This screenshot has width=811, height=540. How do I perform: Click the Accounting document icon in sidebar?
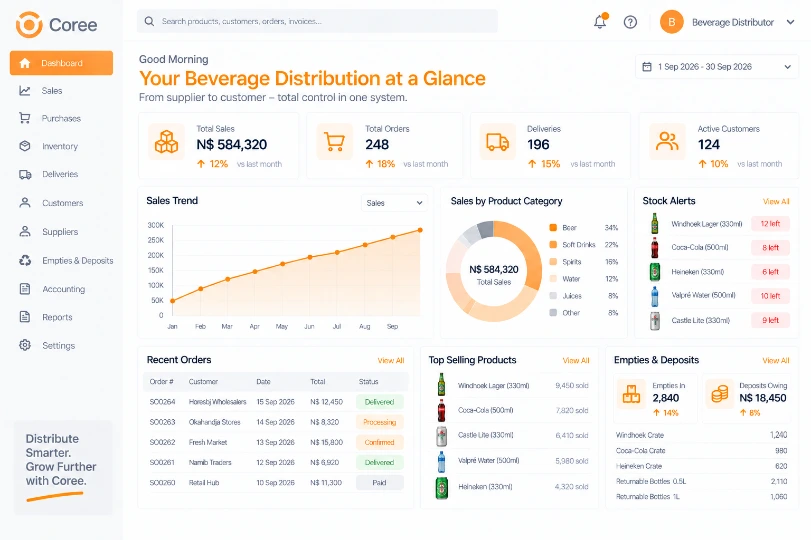click(25, 289)
